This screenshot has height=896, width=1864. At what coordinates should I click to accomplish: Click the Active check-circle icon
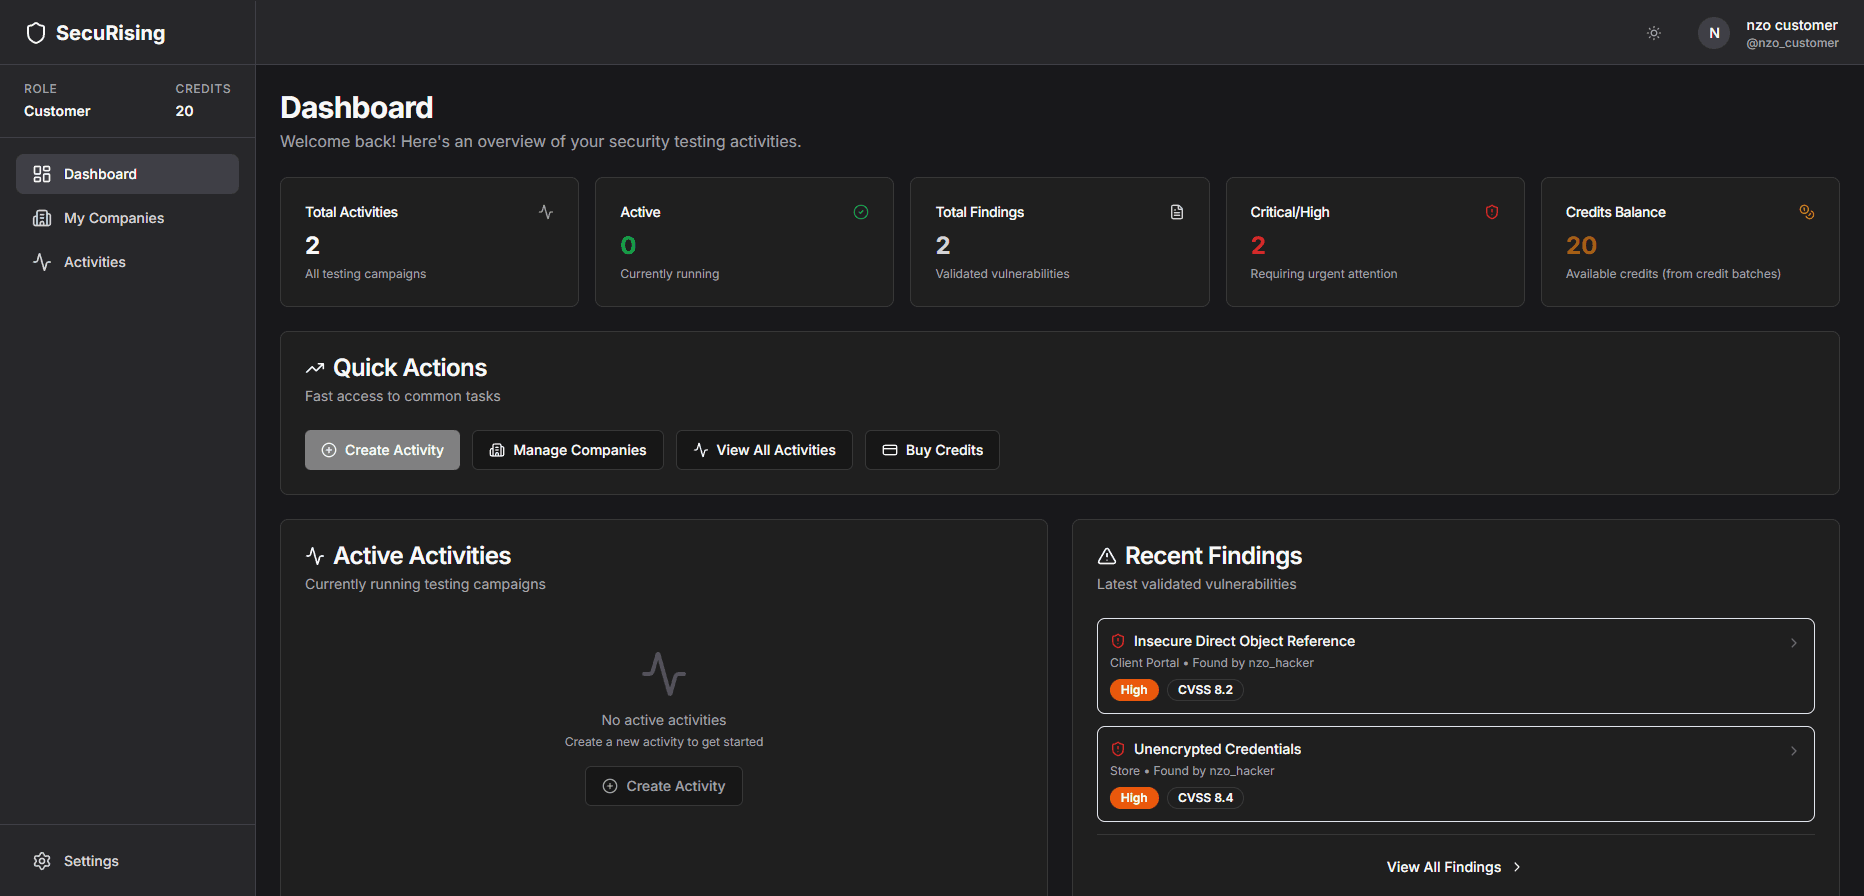pyautogui.click(x=861, y=212)
